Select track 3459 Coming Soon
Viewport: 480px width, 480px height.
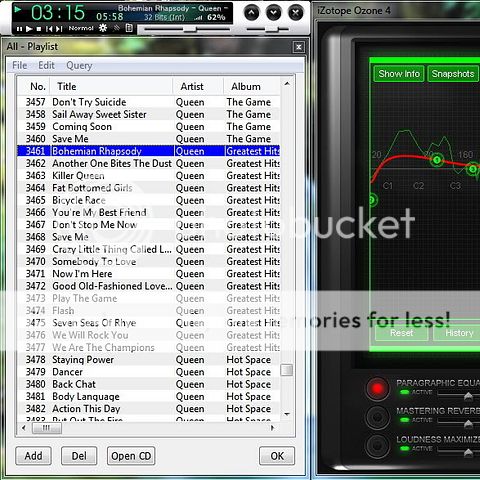[x=149, y=127]
